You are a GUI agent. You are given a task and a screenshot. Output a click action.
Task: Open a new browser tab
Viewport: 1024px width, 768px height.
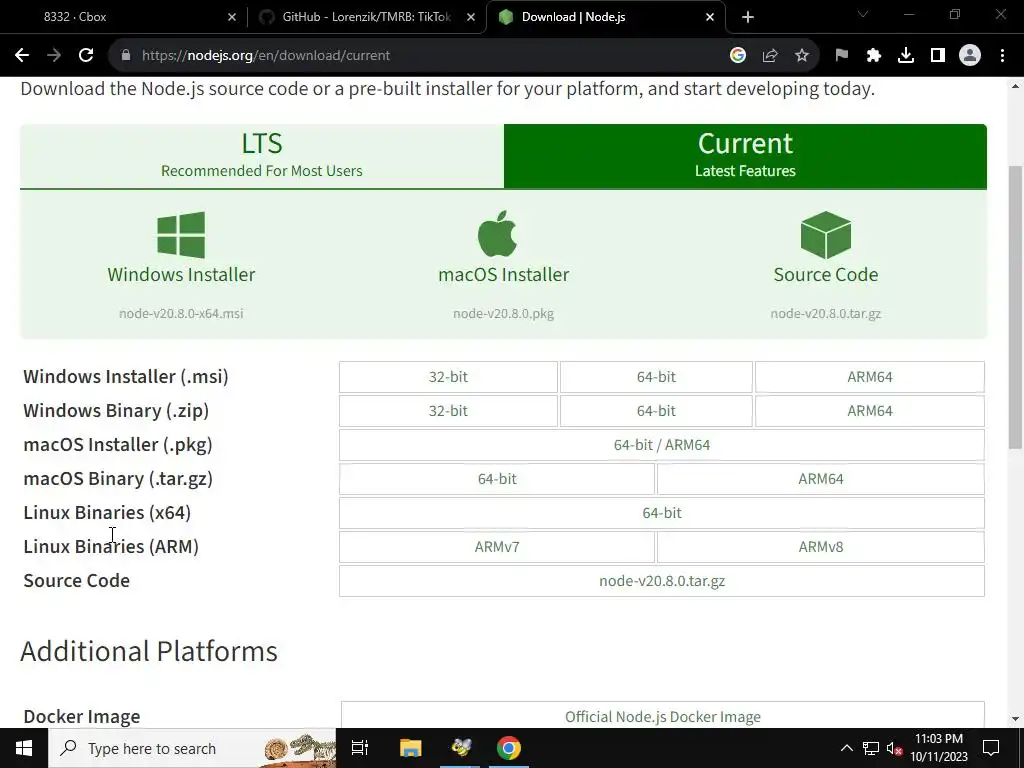[748, 18]
